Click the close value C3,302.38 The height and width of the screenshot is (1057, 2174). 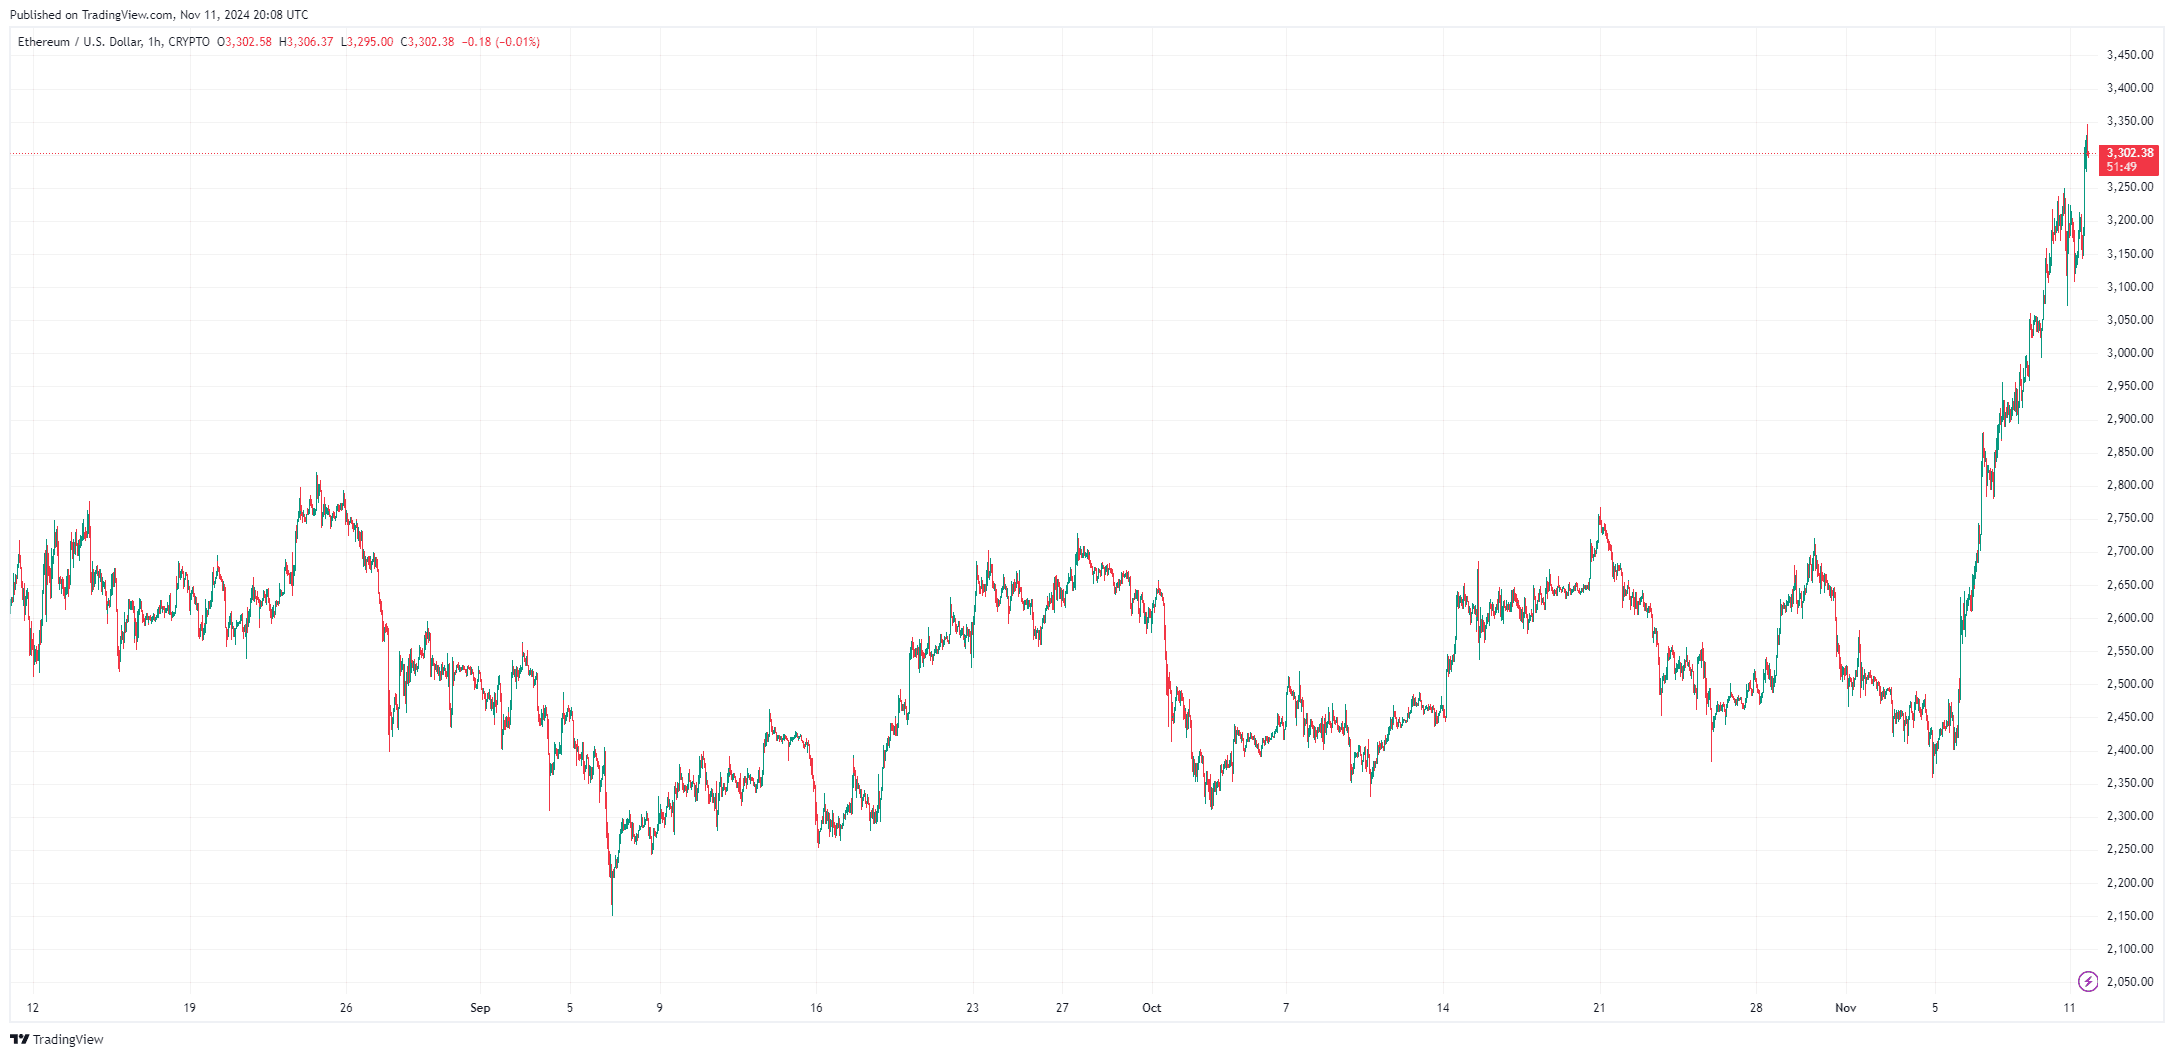[x=427, y=42]
